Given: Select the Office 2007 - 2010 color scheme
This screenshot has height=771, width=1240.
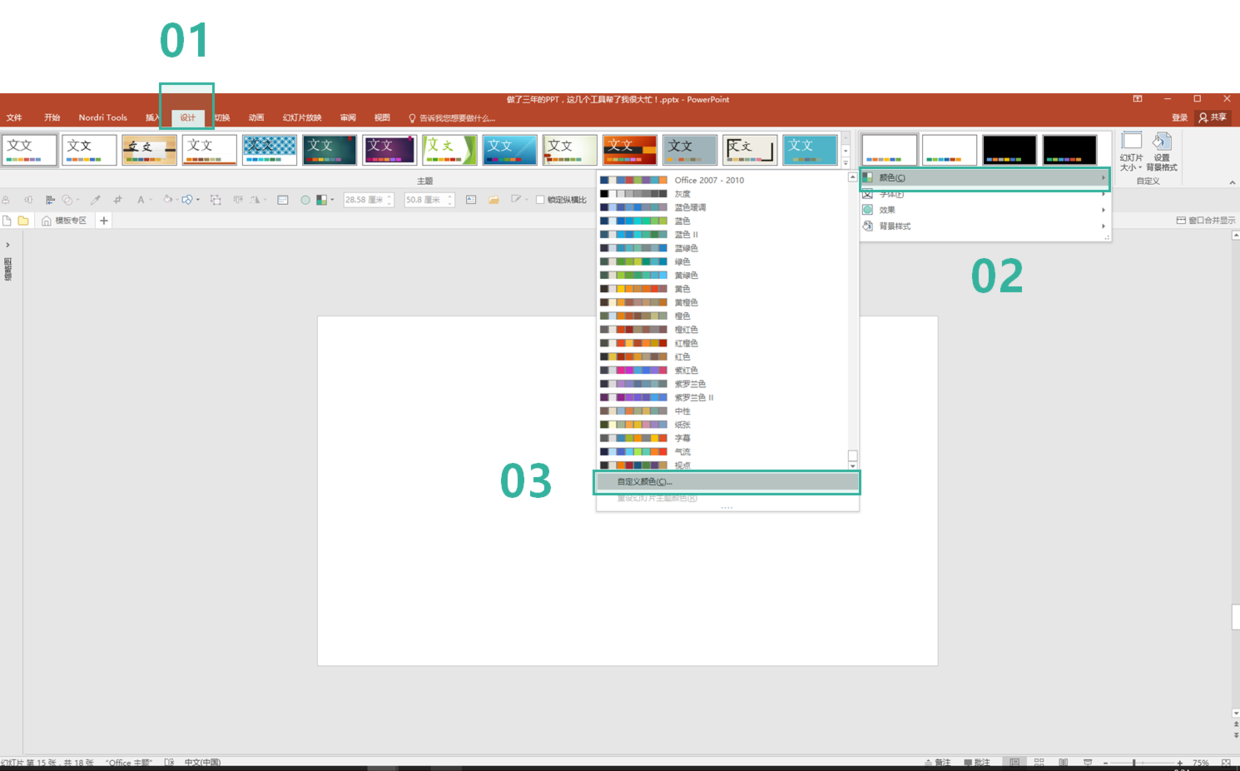Looking at the screenshot, I should click(722, 180).
